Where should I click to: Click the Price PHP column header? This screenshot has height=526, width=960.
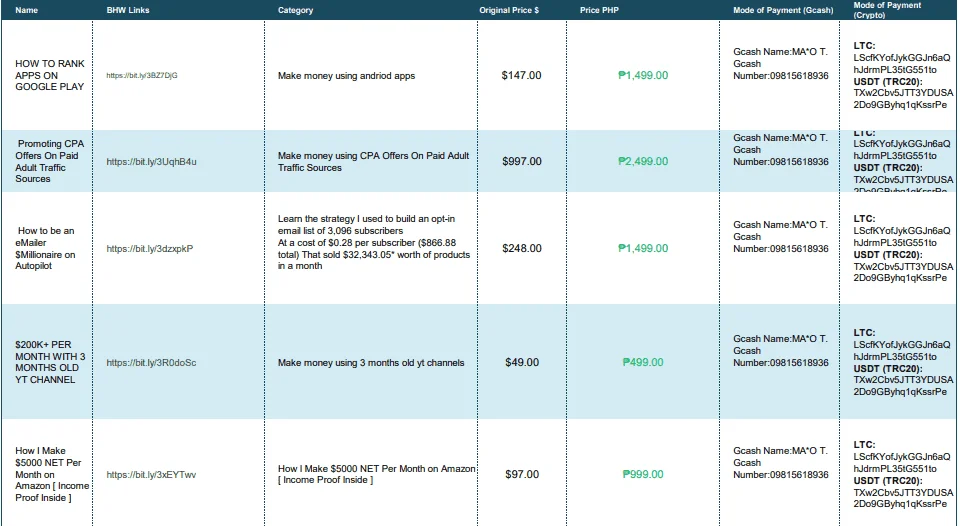pyautogui.click(x=599, y=10)
